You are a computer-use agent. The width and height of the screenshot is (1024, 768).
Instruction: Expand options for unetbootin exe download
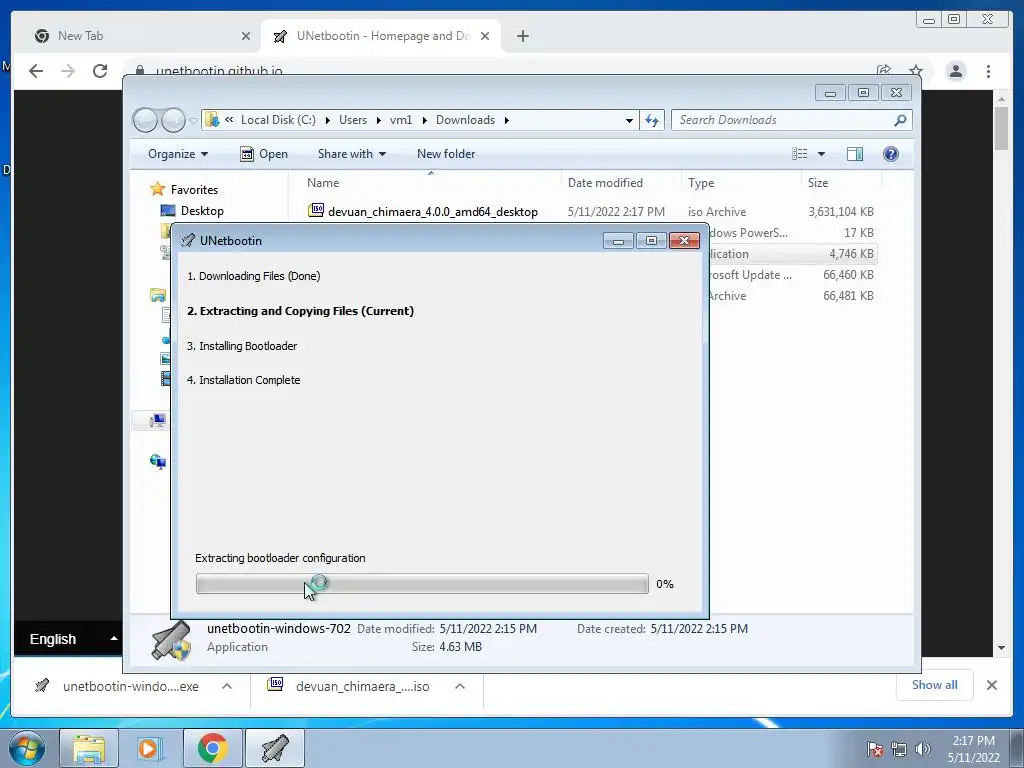click(227, 686)
